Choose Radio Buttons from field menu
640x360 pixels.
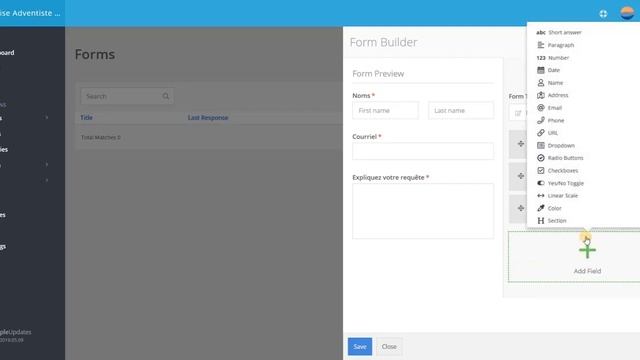[x=565, y=158]
